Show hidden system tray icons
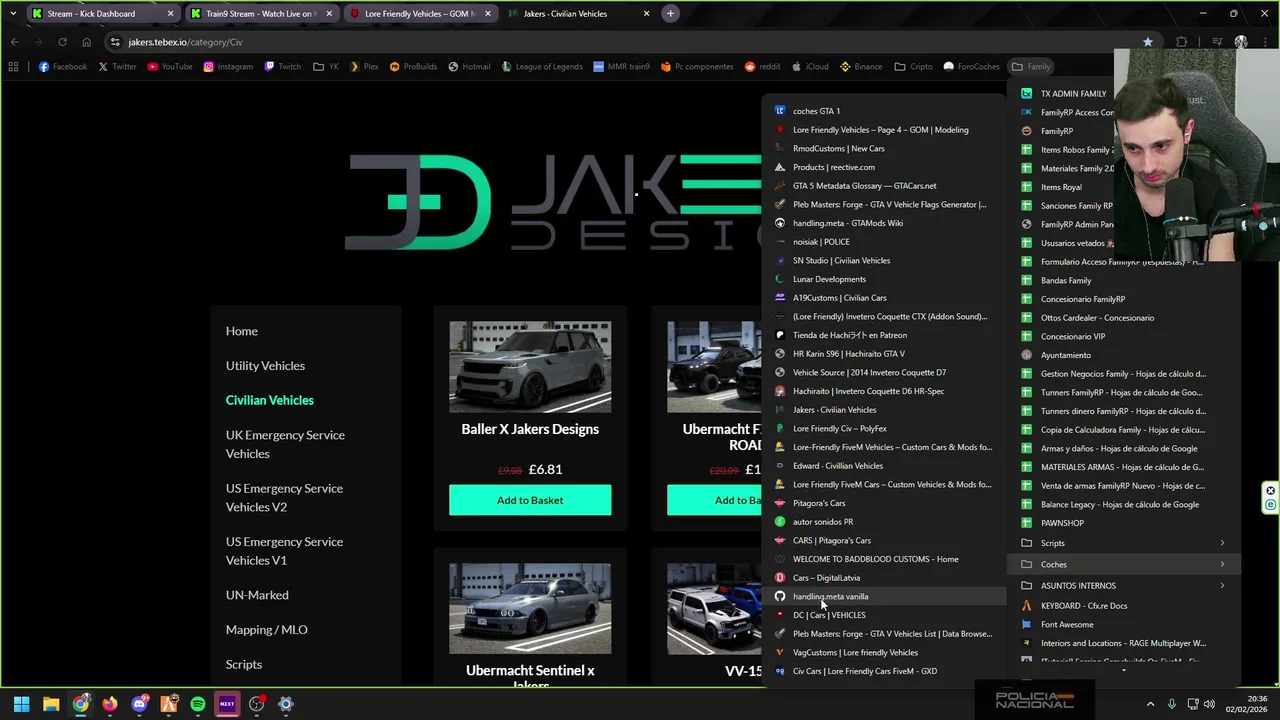The image size is (1280, 720). [1150, 704]
